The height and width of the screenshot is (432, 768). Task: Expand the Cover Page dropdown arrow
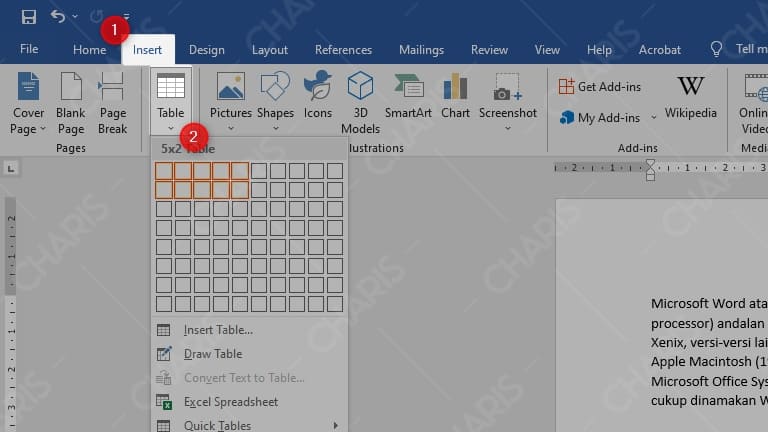pyautogui.click(x=43, y=129)
